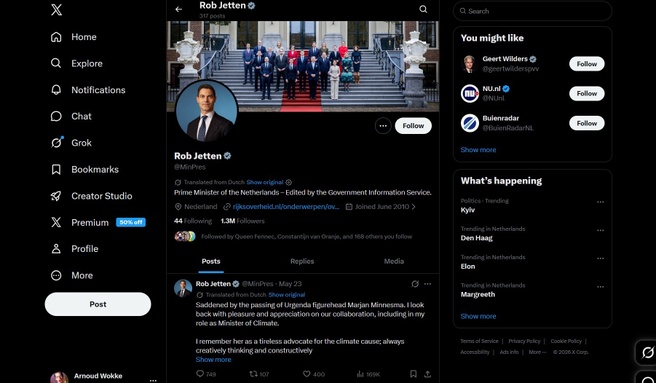Open the Explore section
656x383 pixels.
pos(77,63)
